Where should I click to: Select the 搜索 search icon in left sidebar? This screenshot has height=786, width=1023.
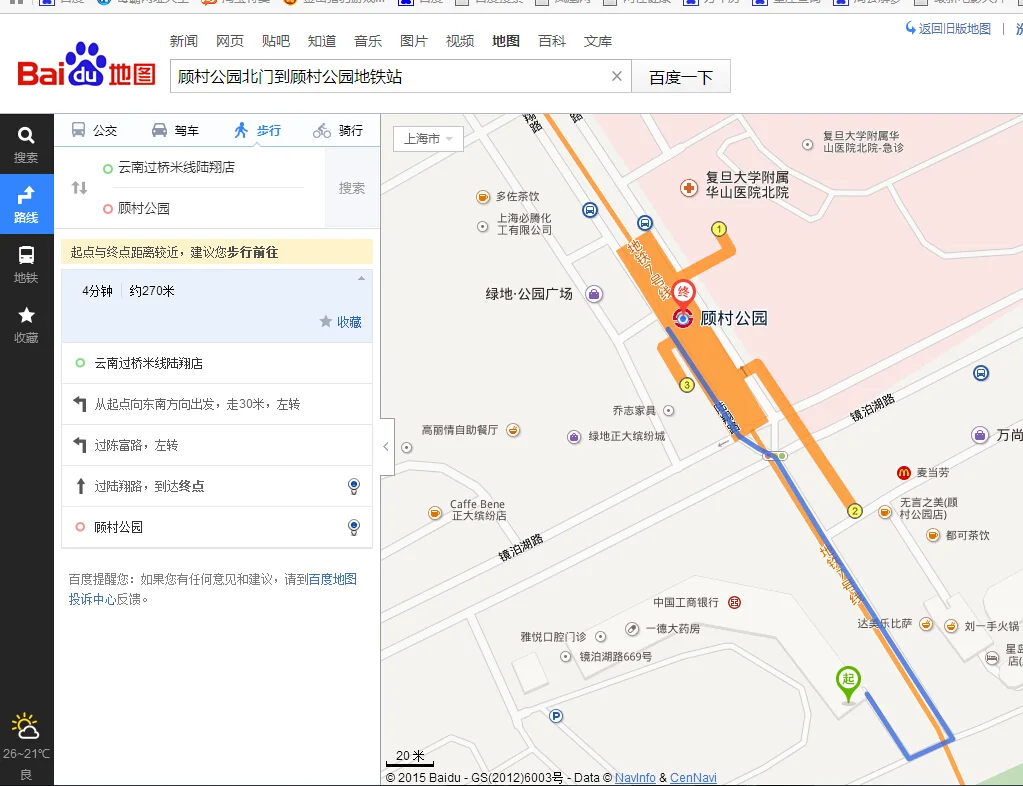(26, 138)
